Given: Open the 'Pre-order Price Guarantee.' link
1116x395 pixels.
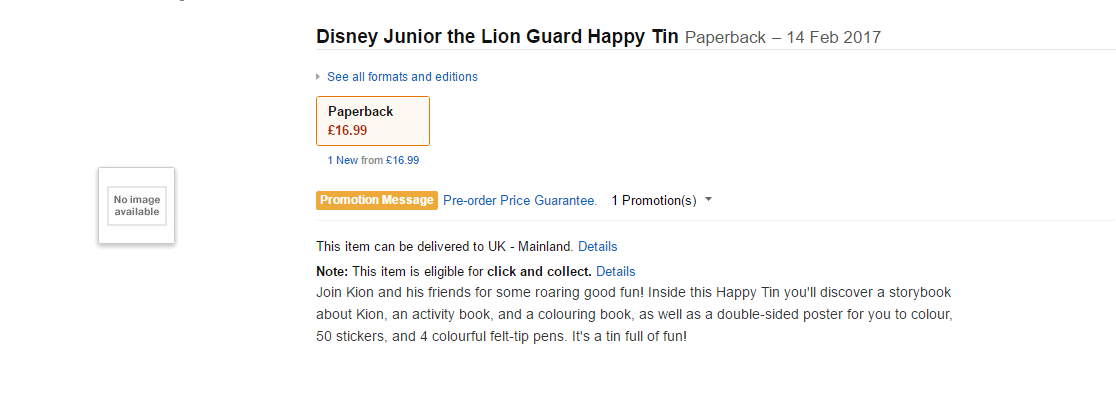Looking at the screenshot, I should (x=520, y=201).
